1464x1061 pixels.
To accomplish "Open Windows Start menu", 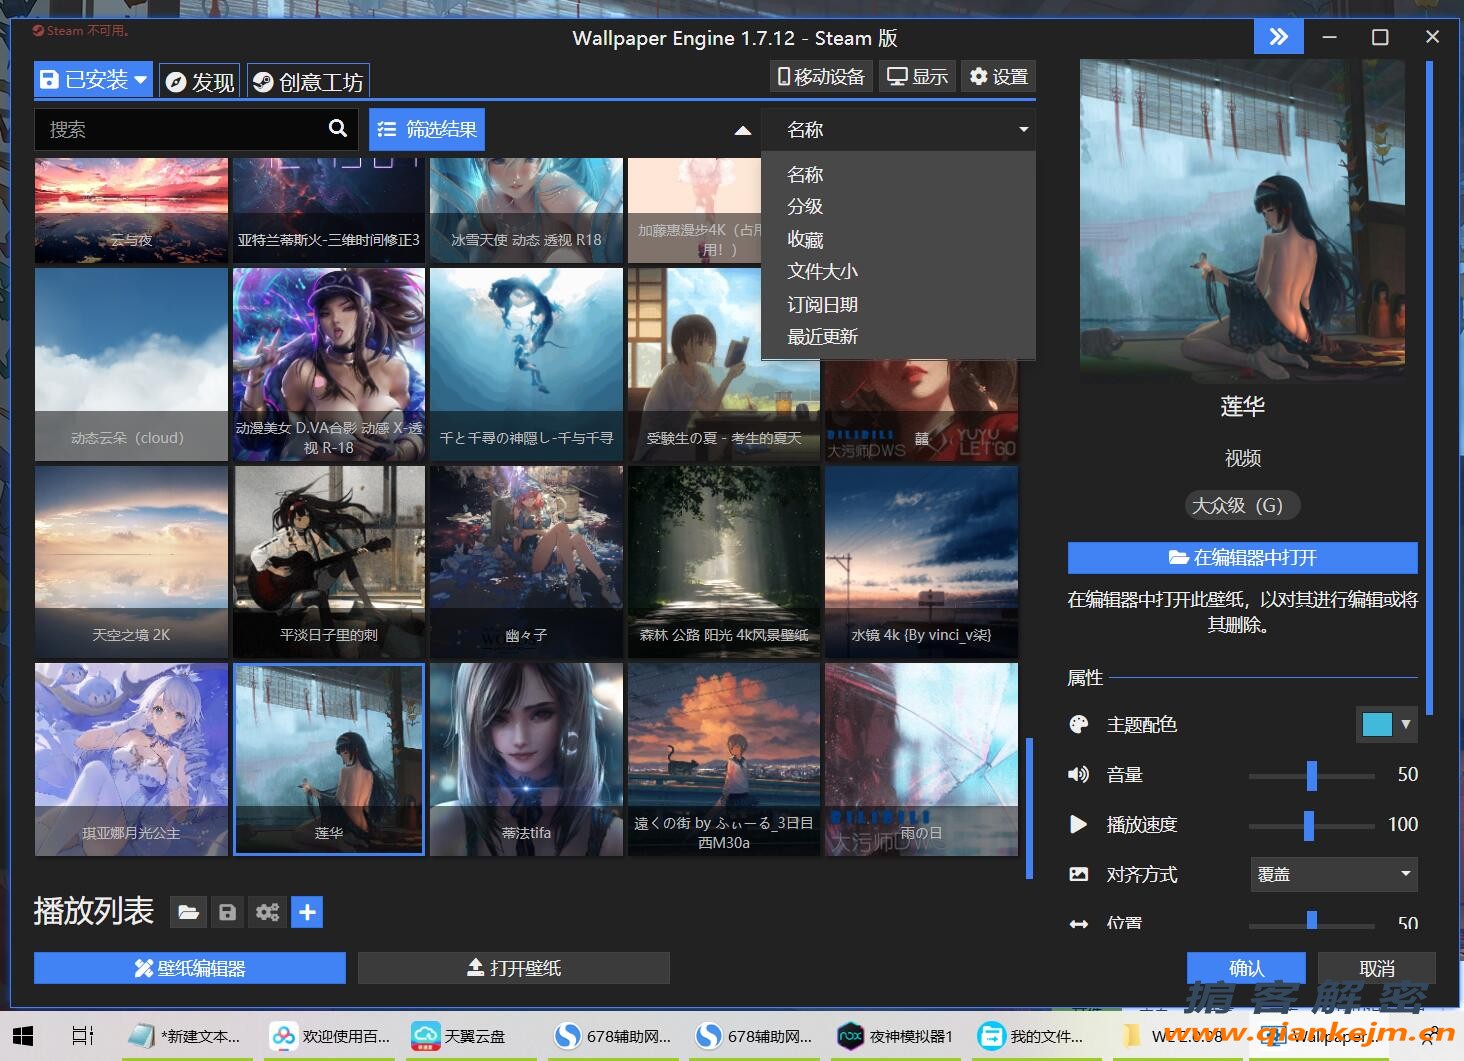I will coord(22,1036).
